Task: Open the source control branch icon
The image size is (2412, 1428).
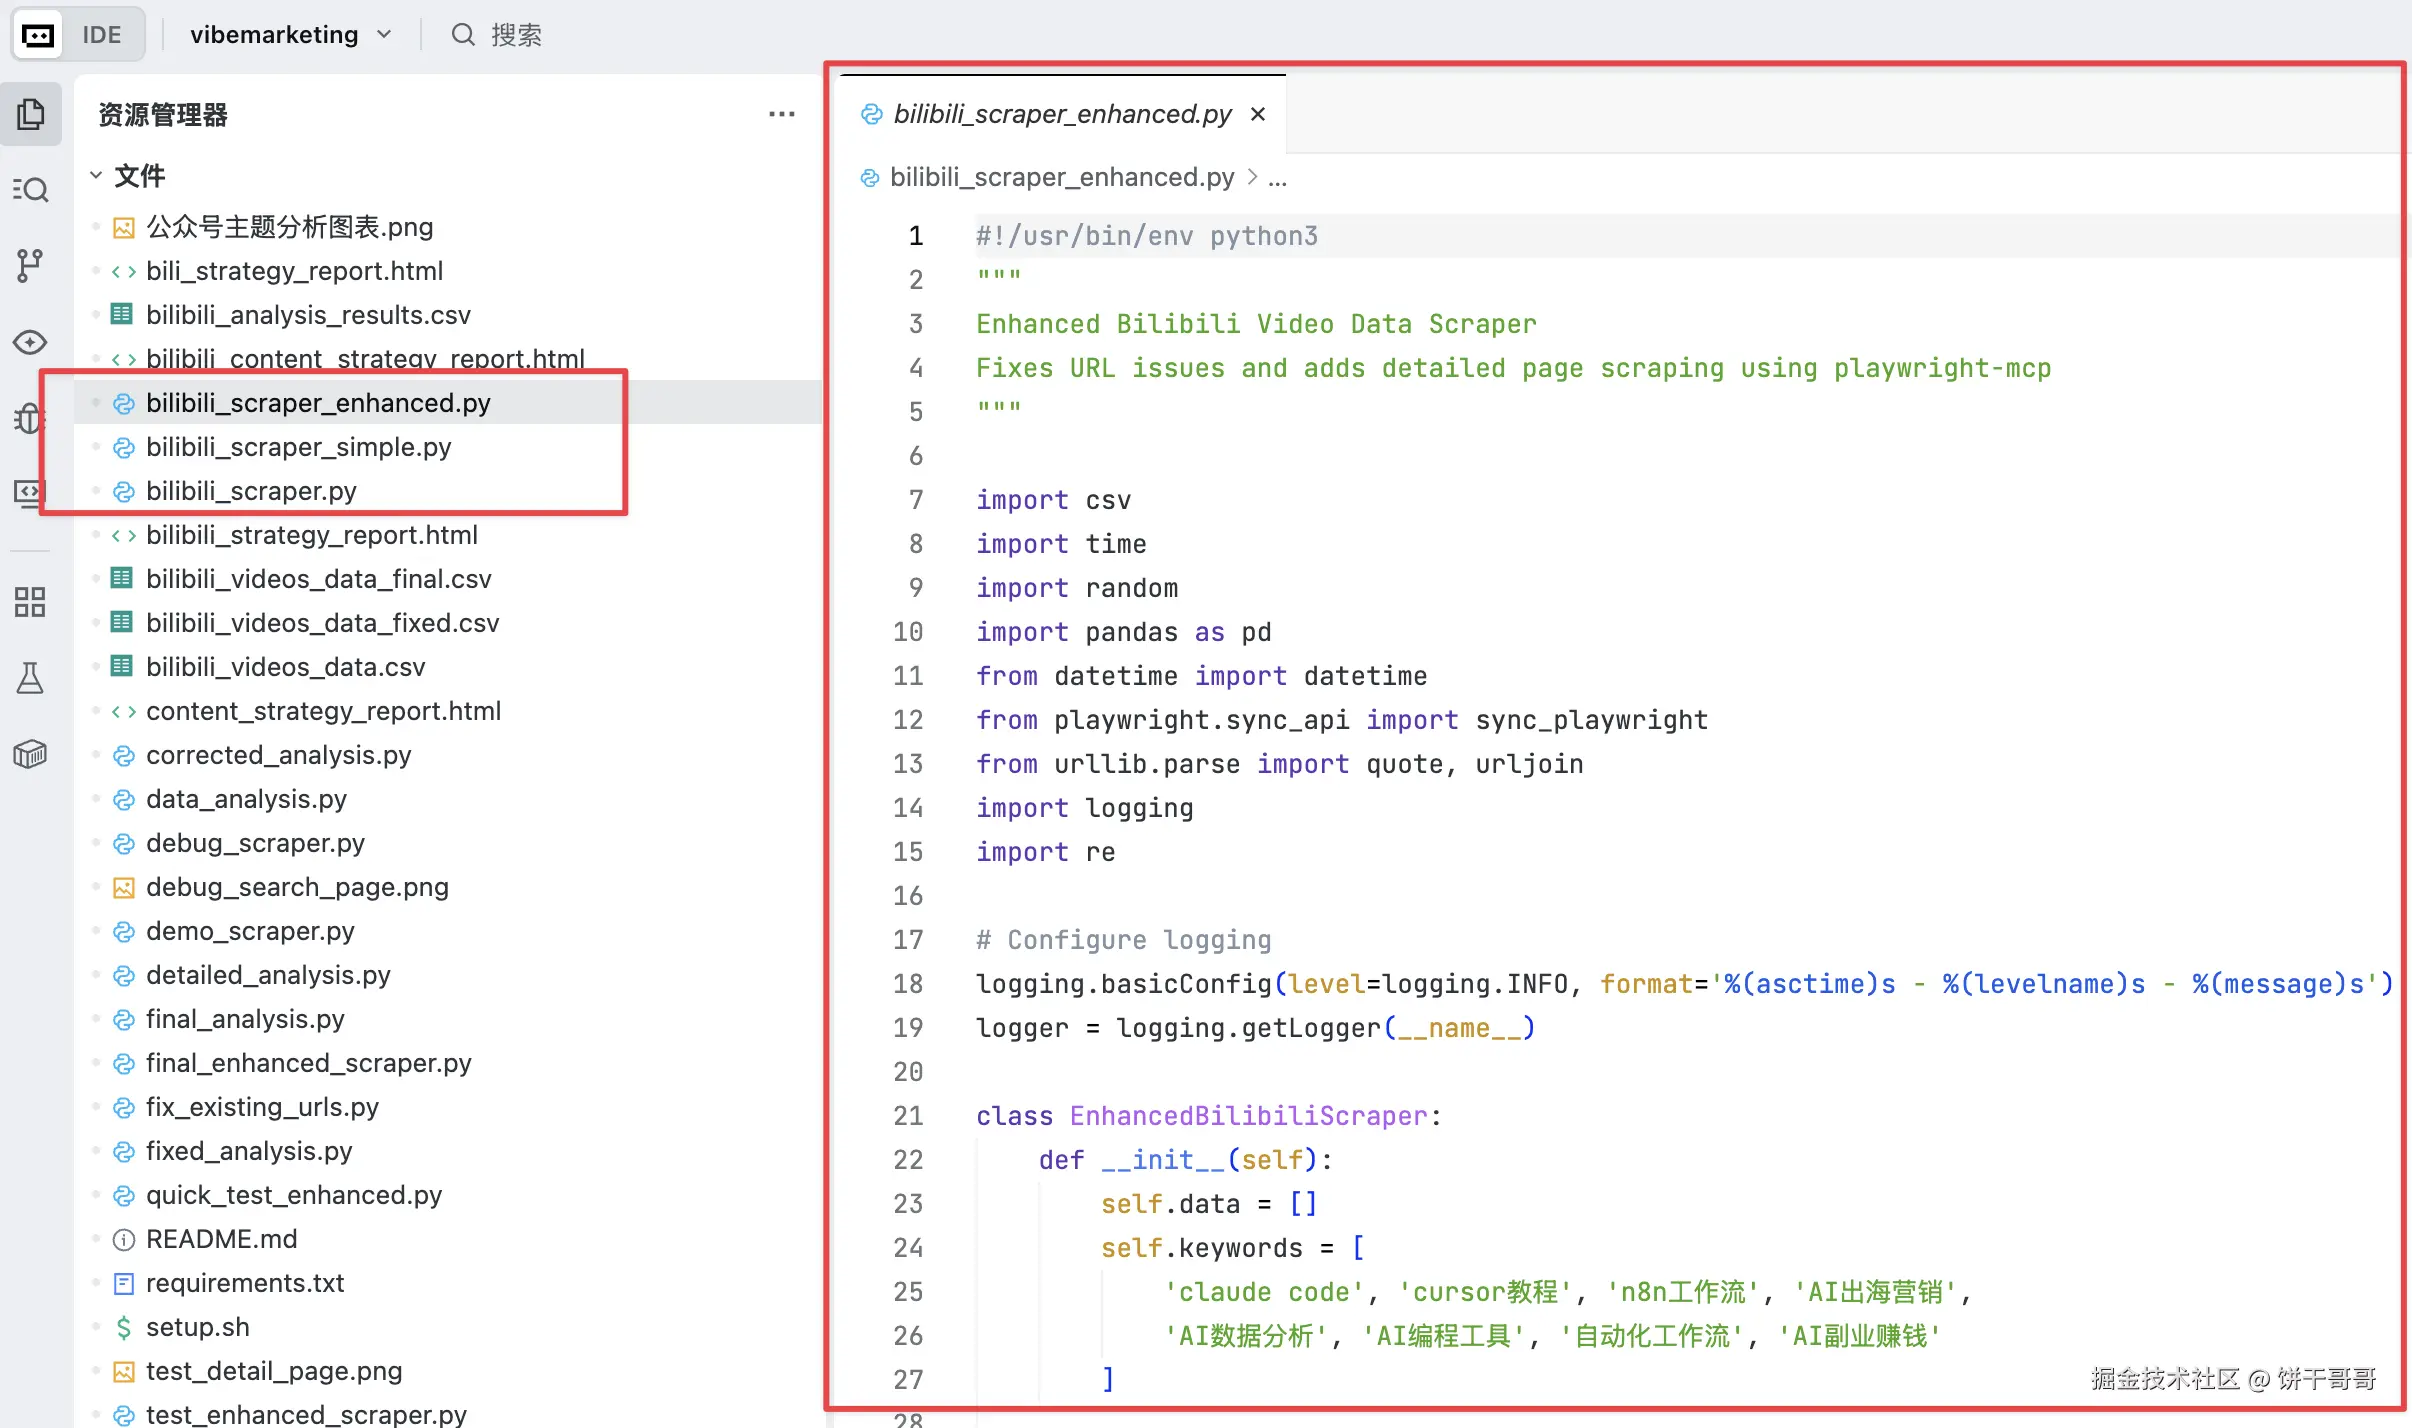Action: (31, 265)
